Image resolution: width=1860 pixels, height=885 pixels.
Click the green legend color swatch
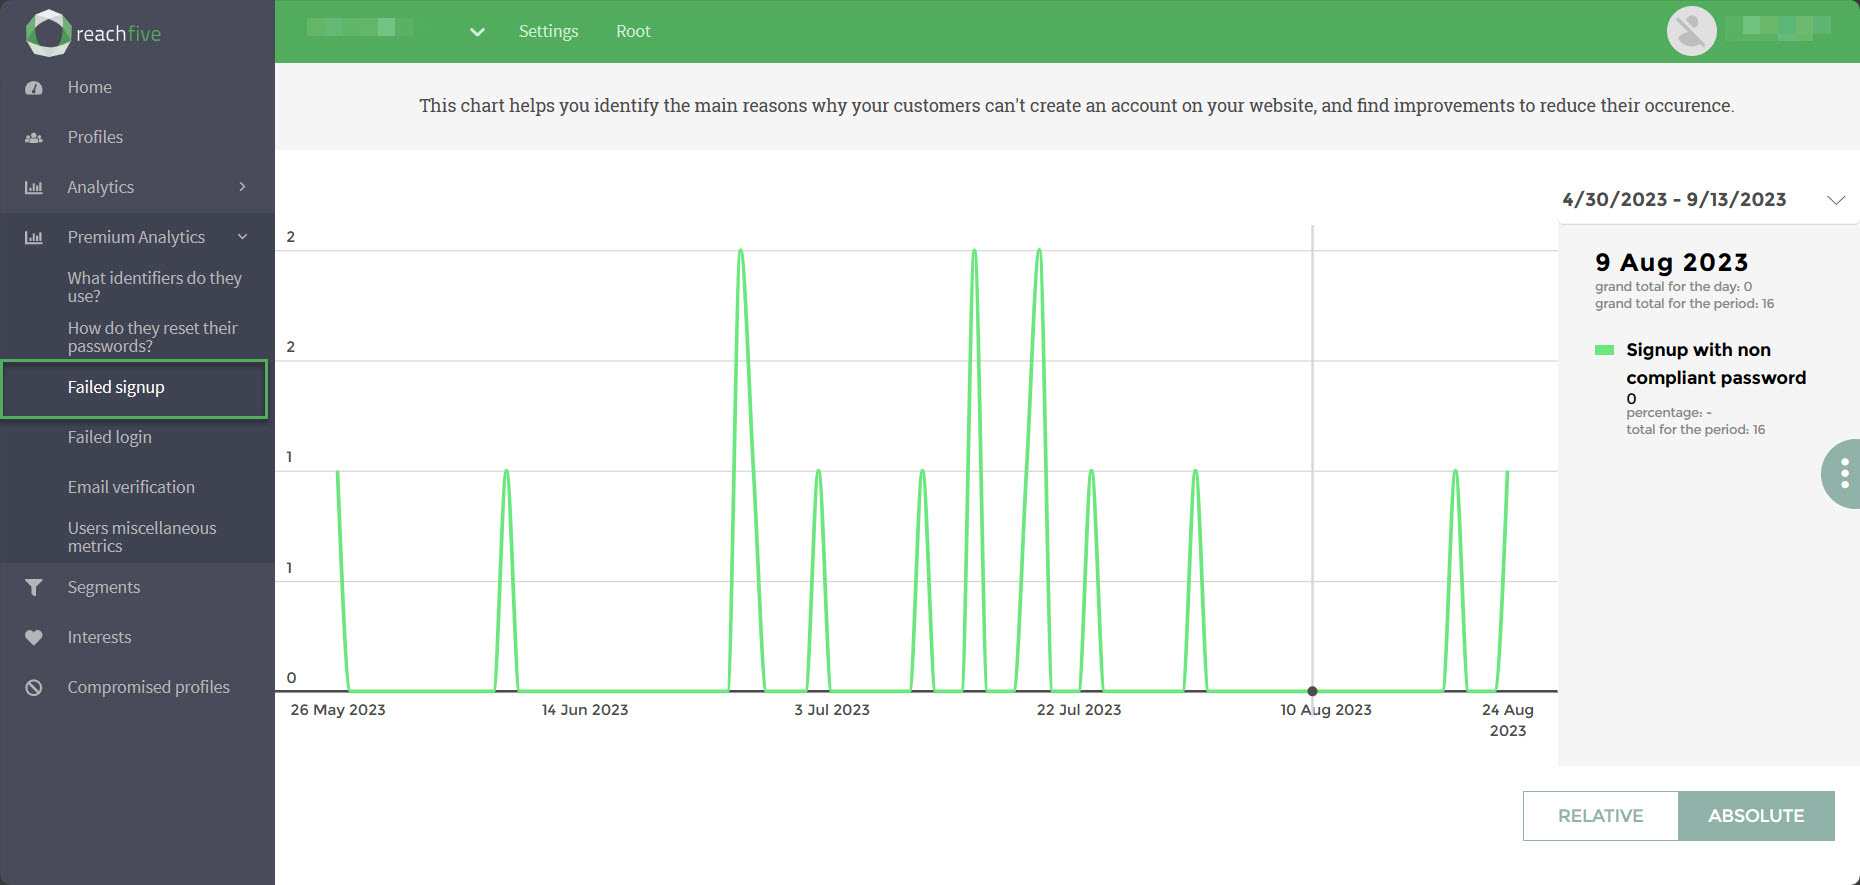tap(1604, 350)
